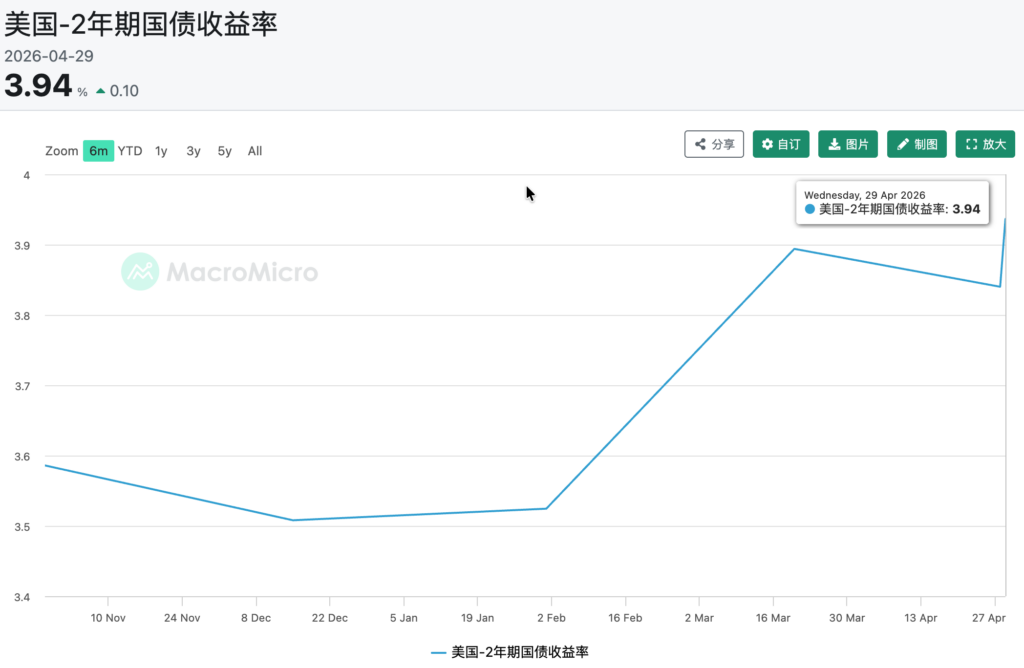Click the fullscreen icon for 放大
Image resolution: width=1024 pixels, height=668 pixels.
971,145
